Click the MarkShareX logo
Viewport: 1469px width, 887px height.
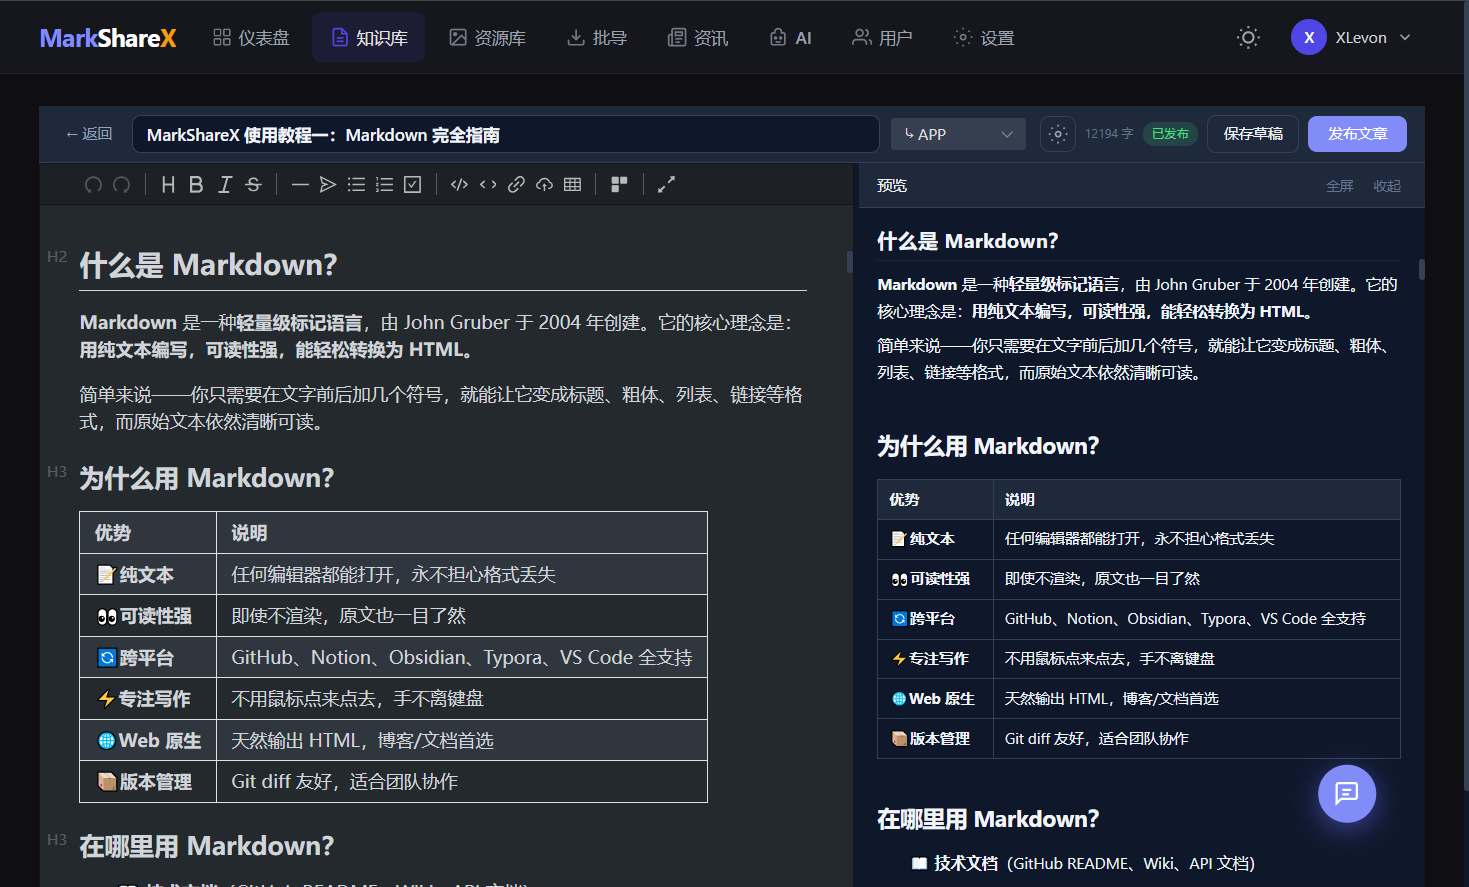(x=108, y=38)
